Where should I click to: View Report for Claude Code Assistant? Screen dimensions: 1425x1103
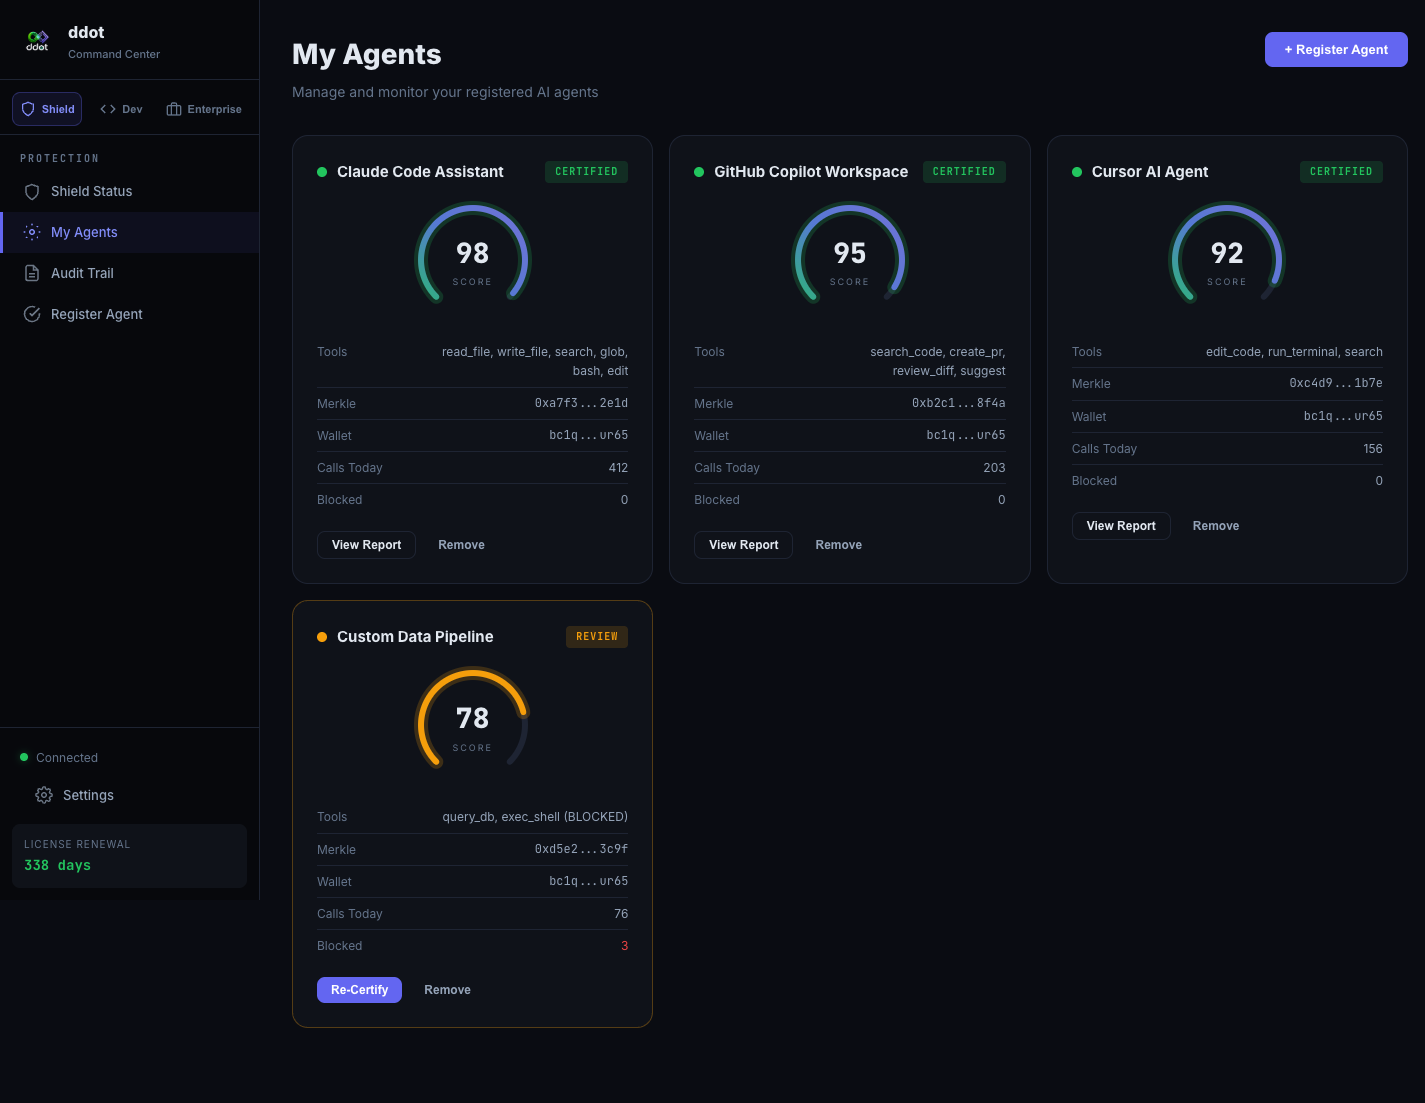[x=366, y=545]
